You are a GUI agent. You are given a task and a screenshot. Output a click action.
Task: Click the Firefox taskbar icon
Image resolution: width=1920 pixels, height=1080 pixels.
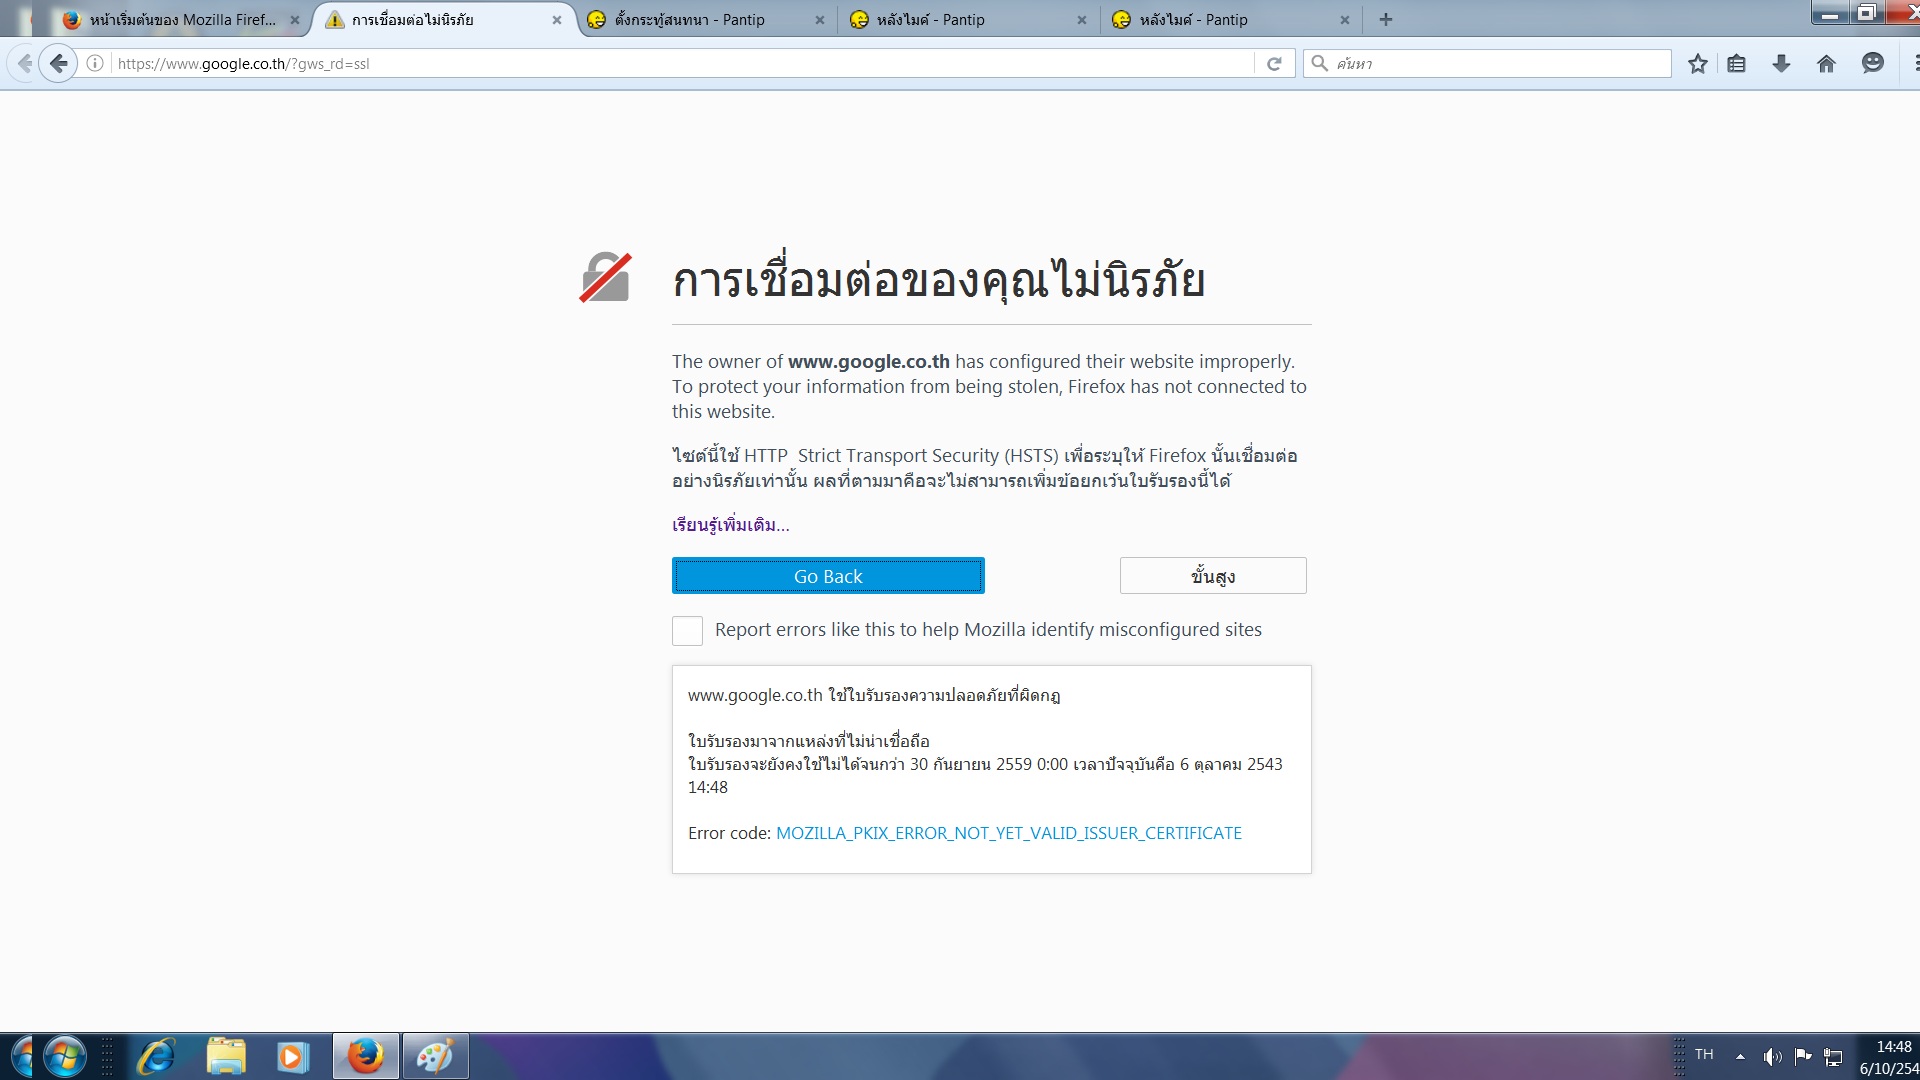pyautogui.click(x=366, y=1056)
